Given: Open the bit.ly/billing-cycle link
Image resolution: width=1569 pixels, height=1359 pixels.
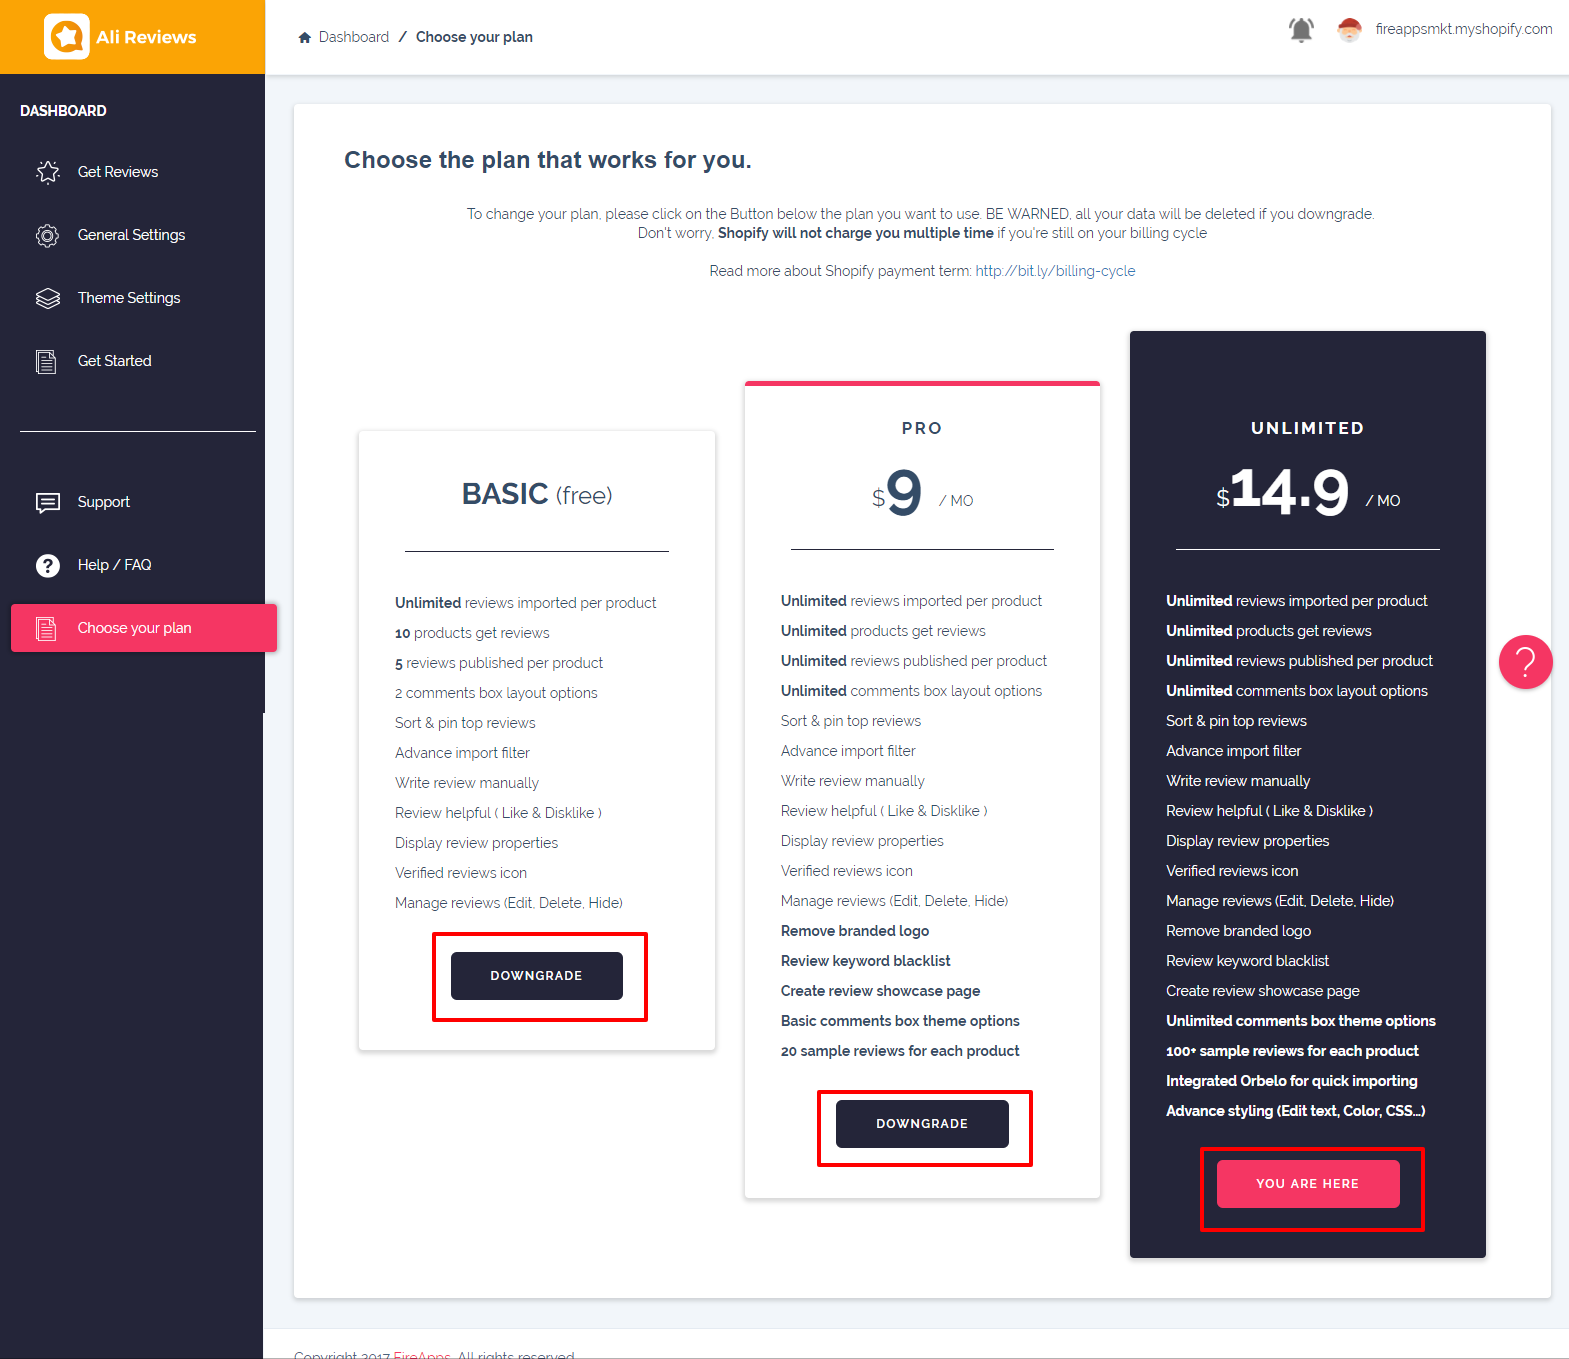Looking at the screenshot, I should (x=1055, y=271).
